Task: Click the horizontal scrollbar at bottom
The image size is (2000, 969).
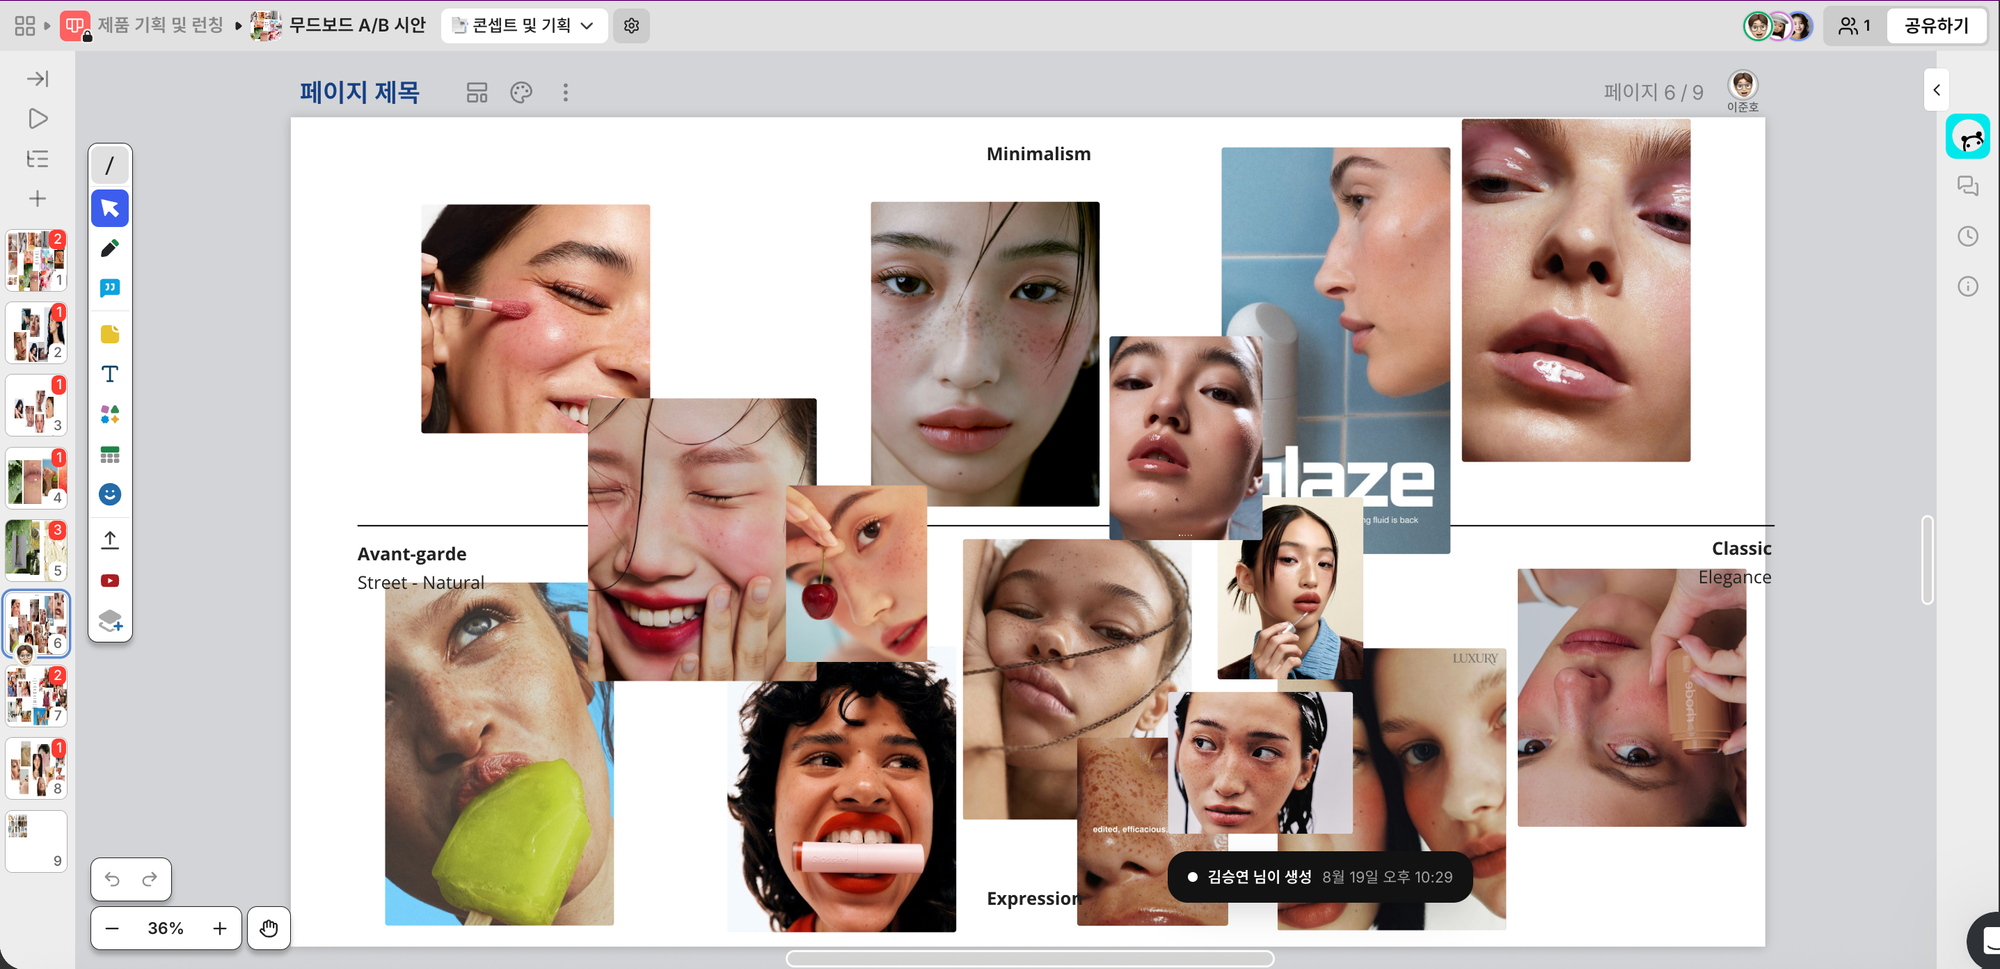Action: click(1029, 958)
